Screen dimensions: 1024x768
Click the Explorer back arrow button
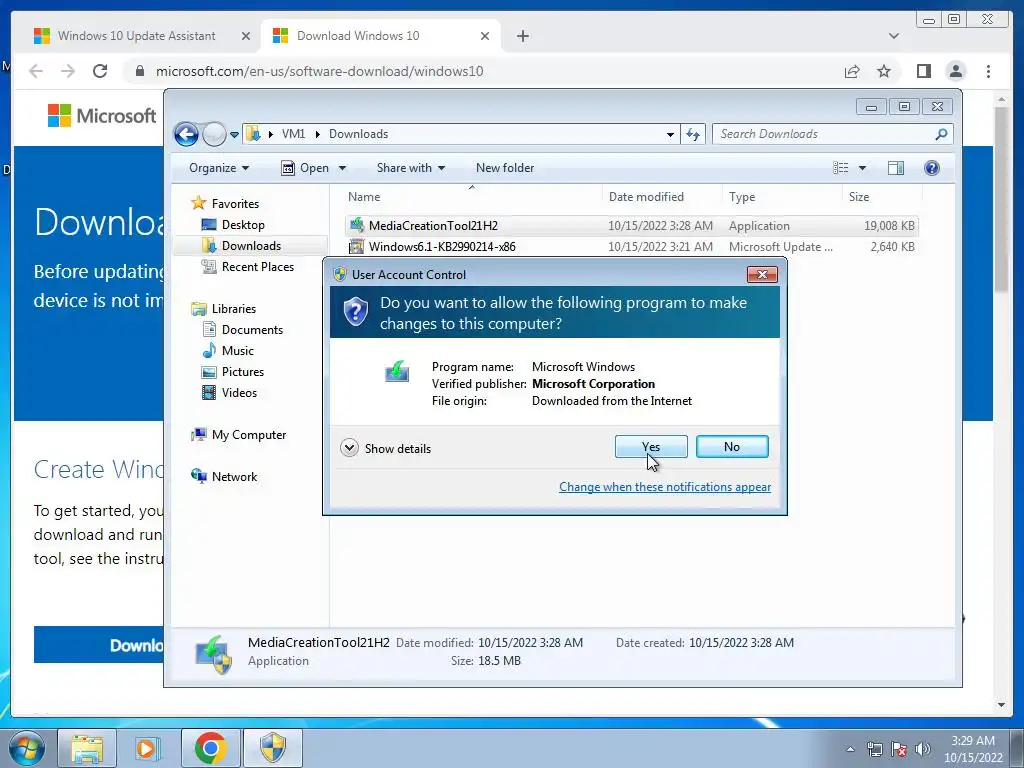point(186,135)
